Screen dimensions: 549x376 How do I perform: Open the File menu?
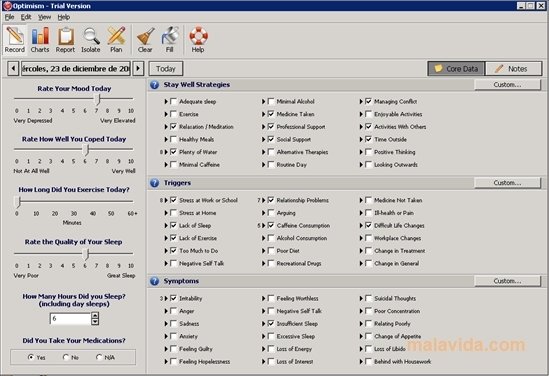tap(9, 17)
